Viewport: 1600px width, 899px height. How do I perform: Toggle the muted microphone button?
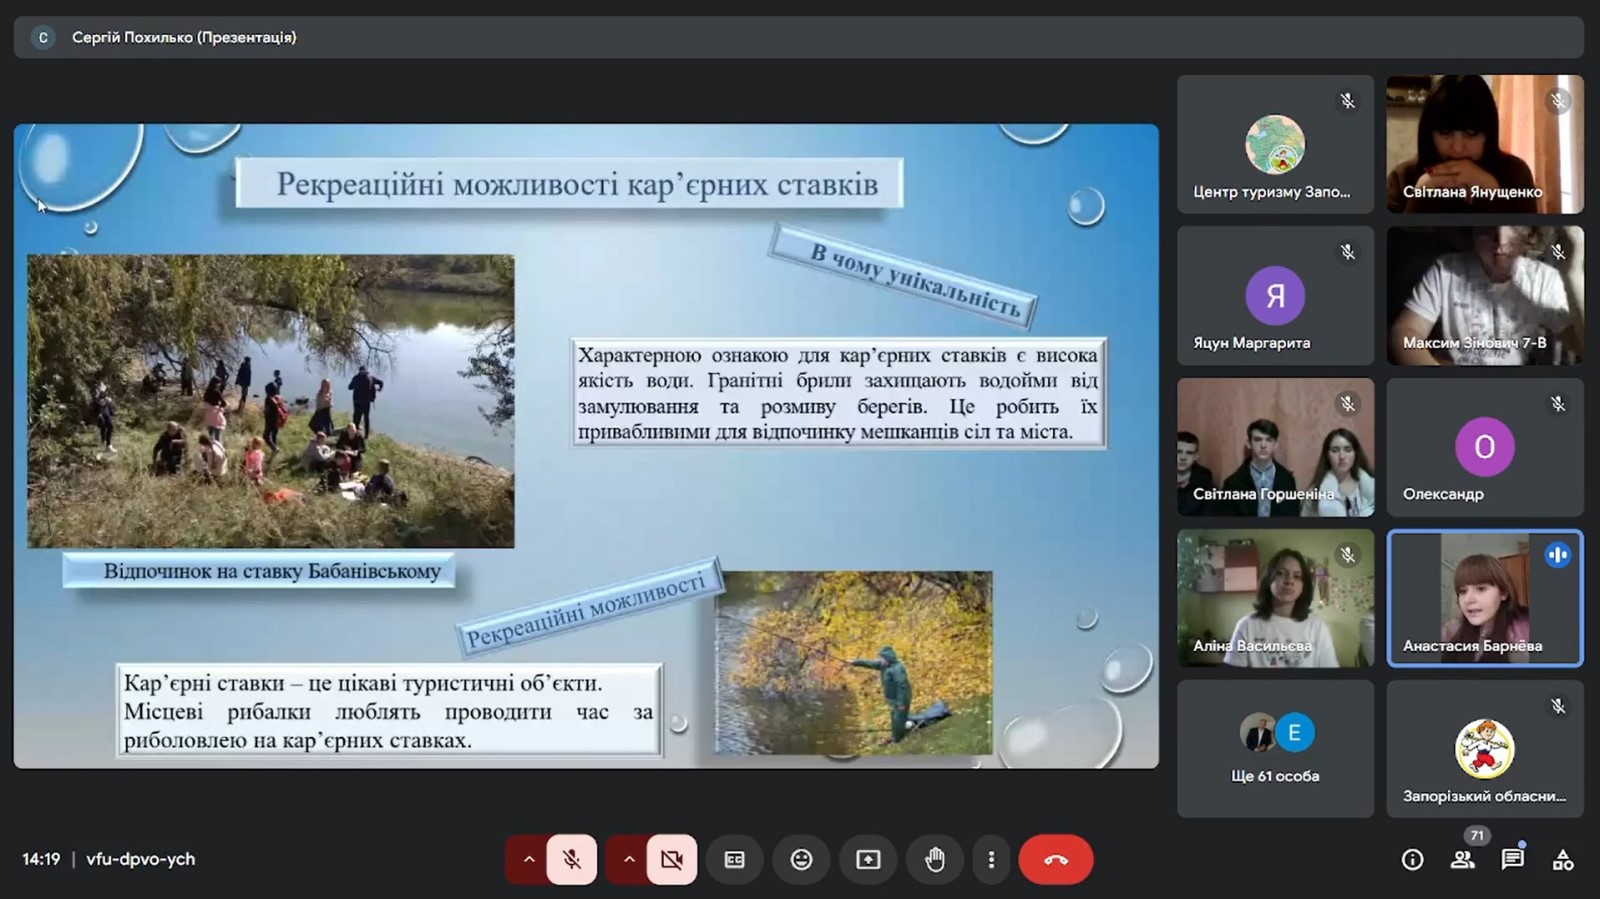[x=572, y=860]
